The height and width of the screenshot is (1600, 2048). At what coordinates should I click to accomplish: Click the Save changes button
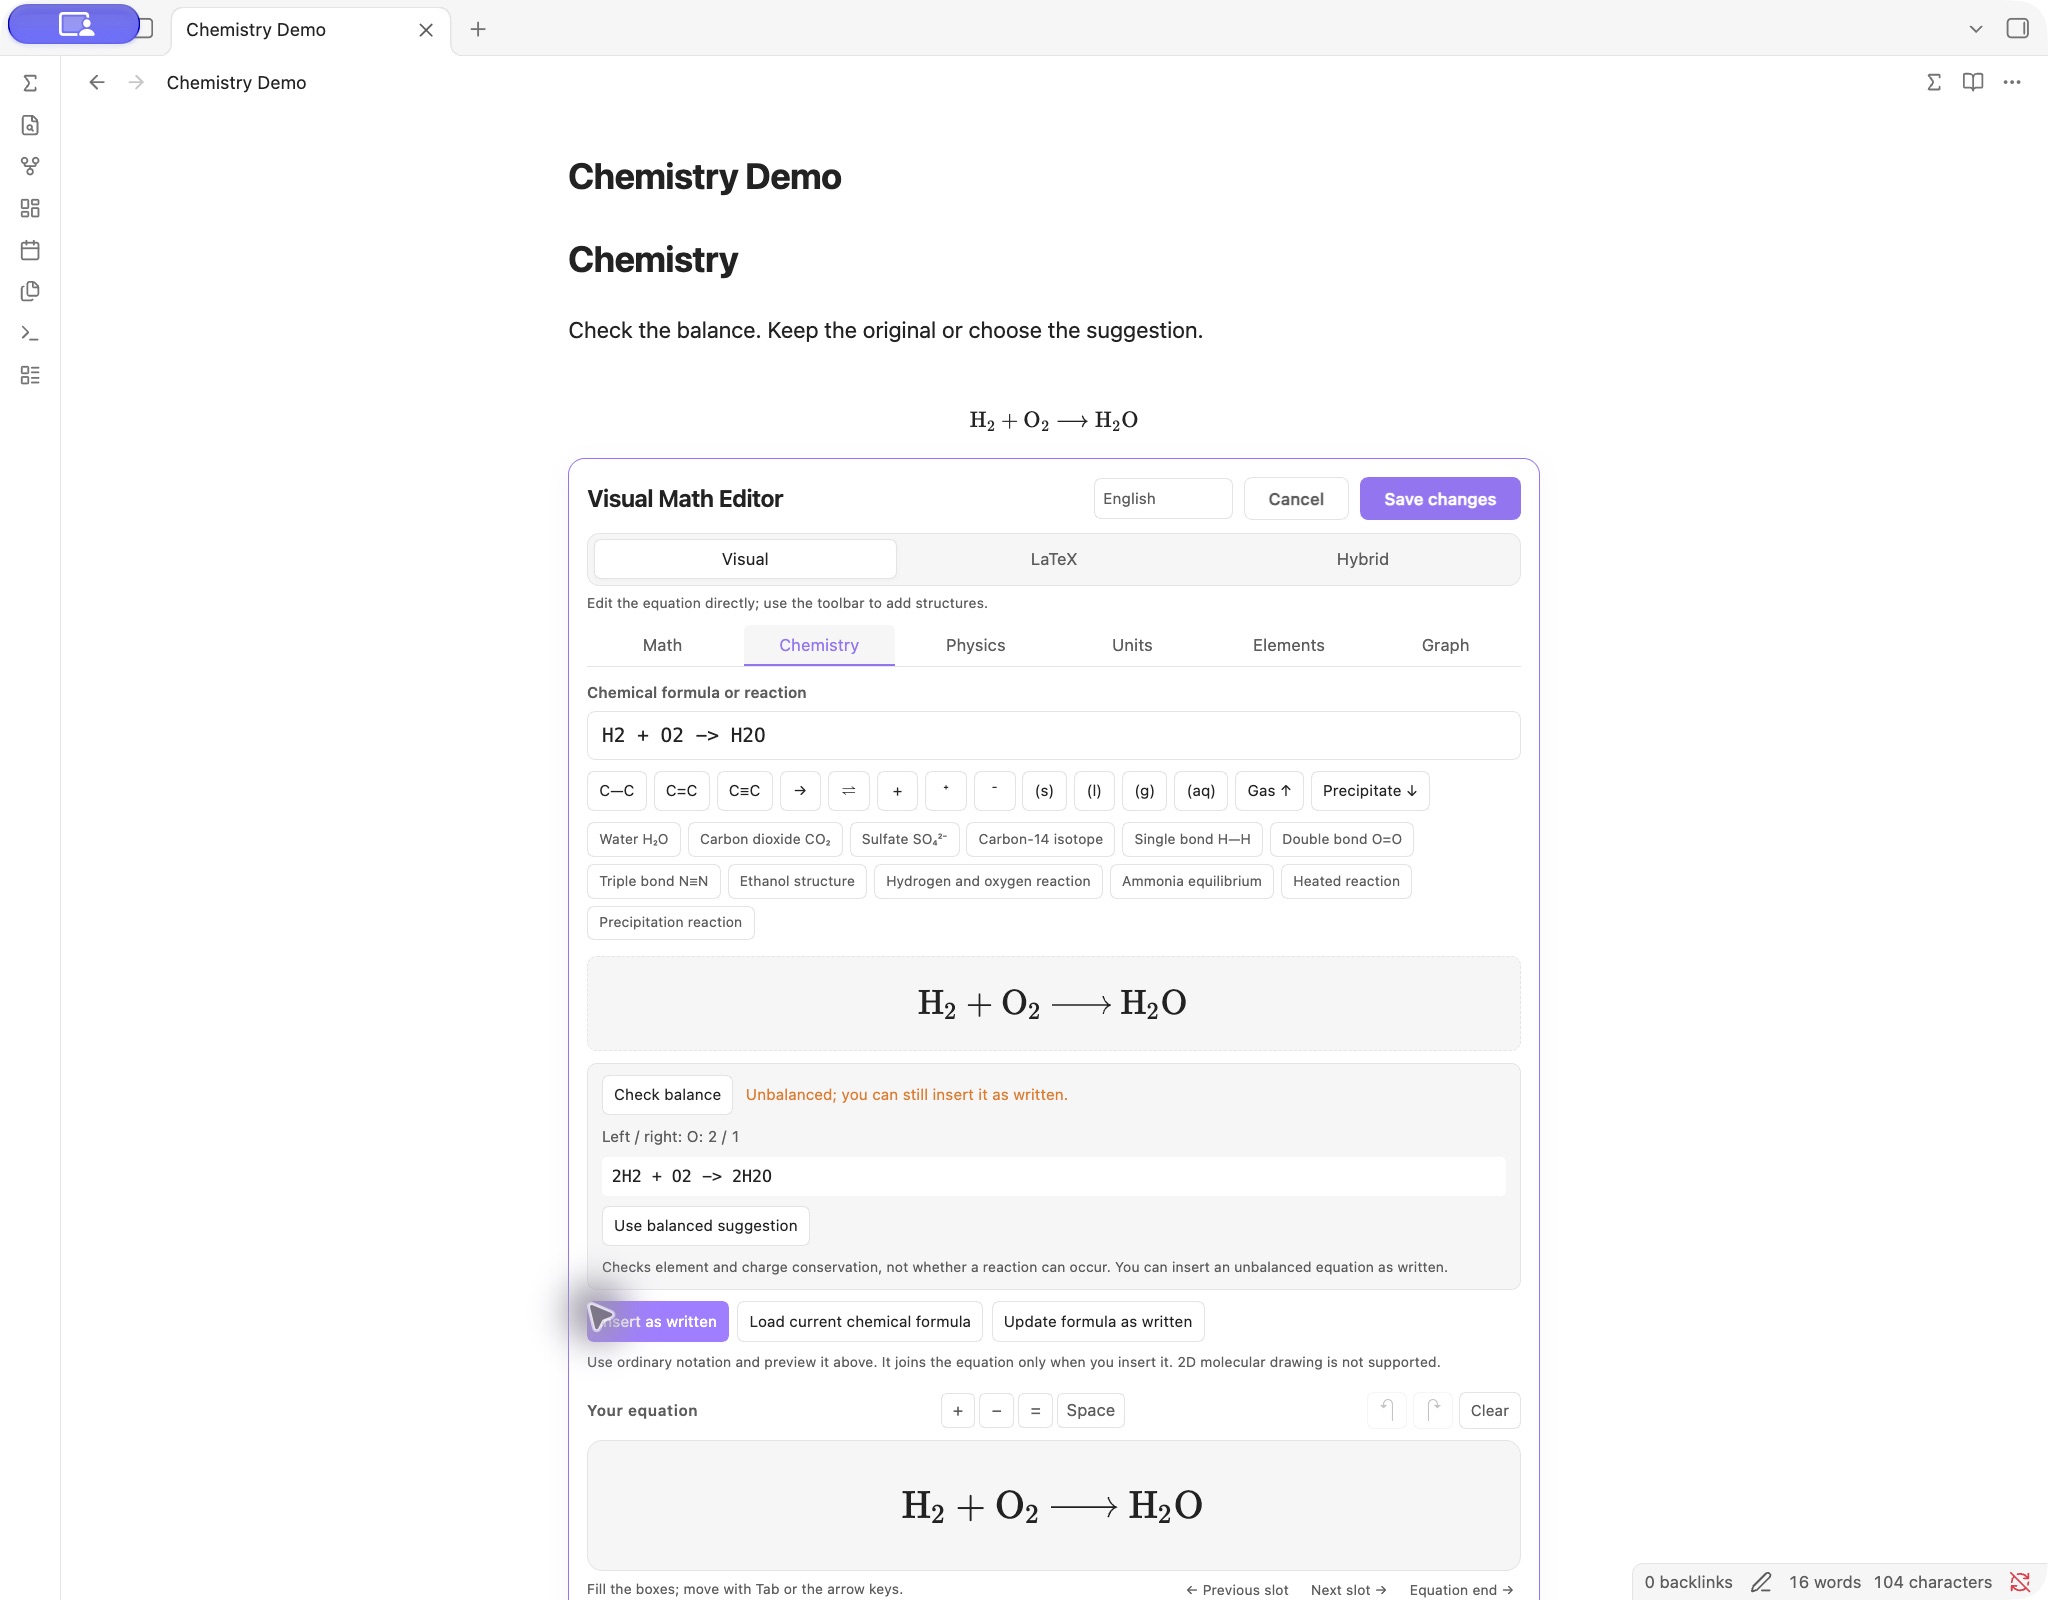coord(1440,499)
